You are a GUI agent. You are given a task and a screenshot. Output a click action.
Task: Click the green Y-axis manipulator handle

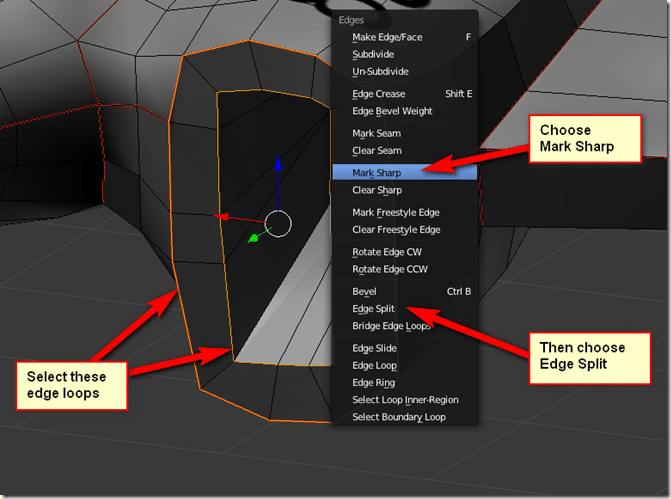[253, 238]
